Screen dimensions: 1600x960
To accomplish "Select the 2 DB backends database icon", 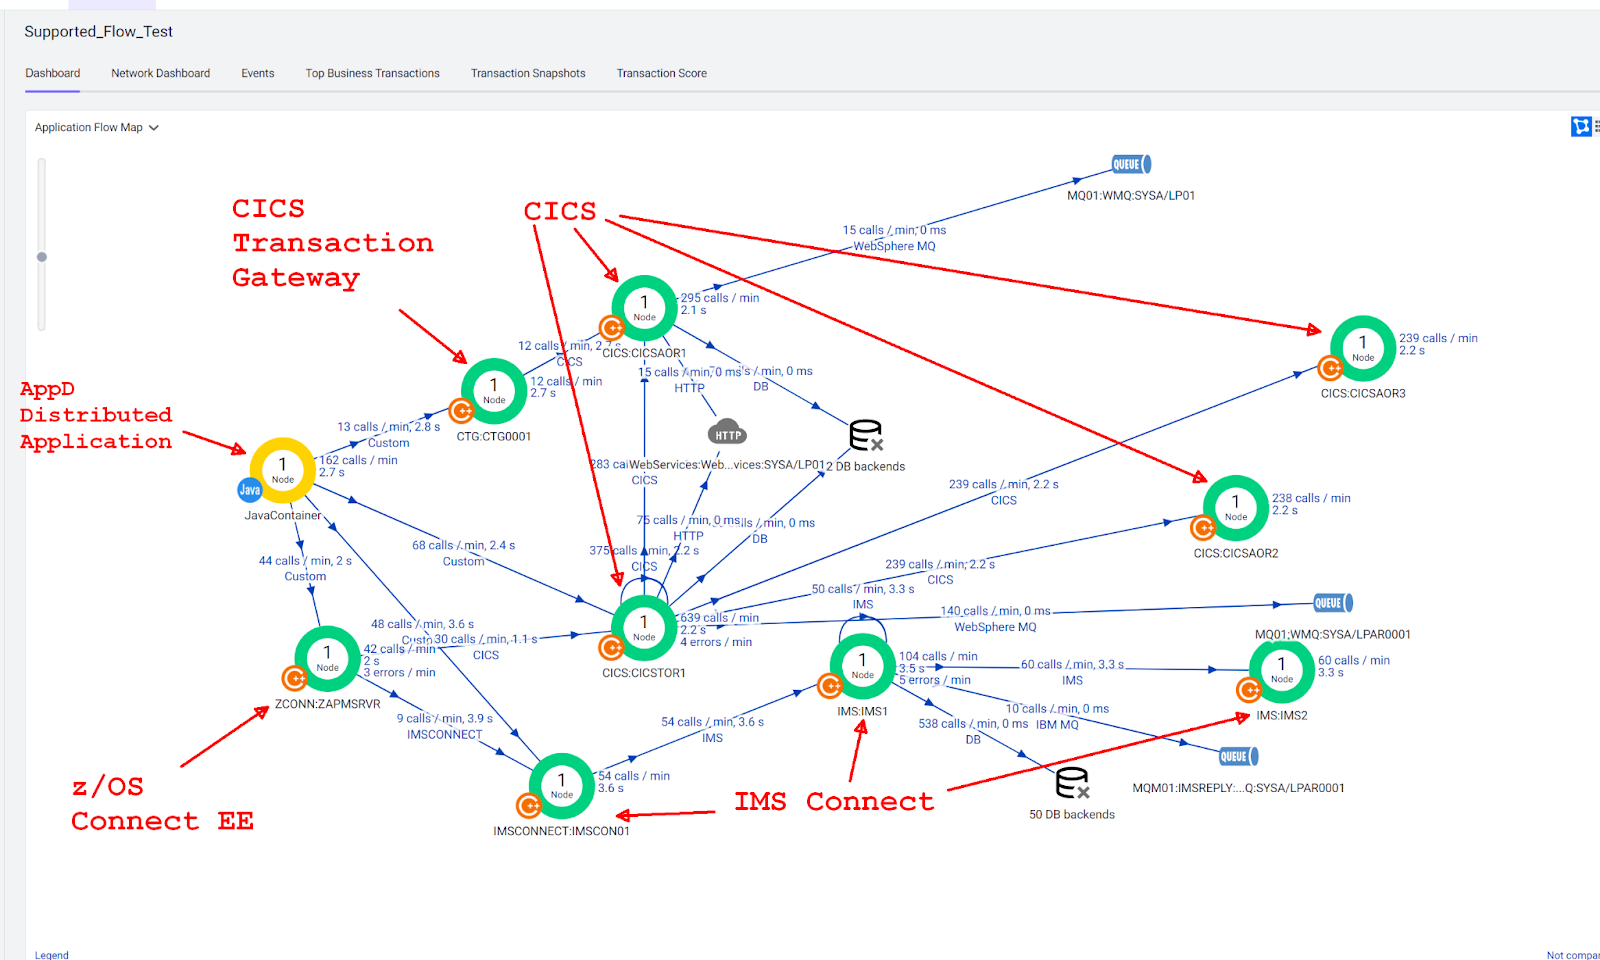I will 866,436.
